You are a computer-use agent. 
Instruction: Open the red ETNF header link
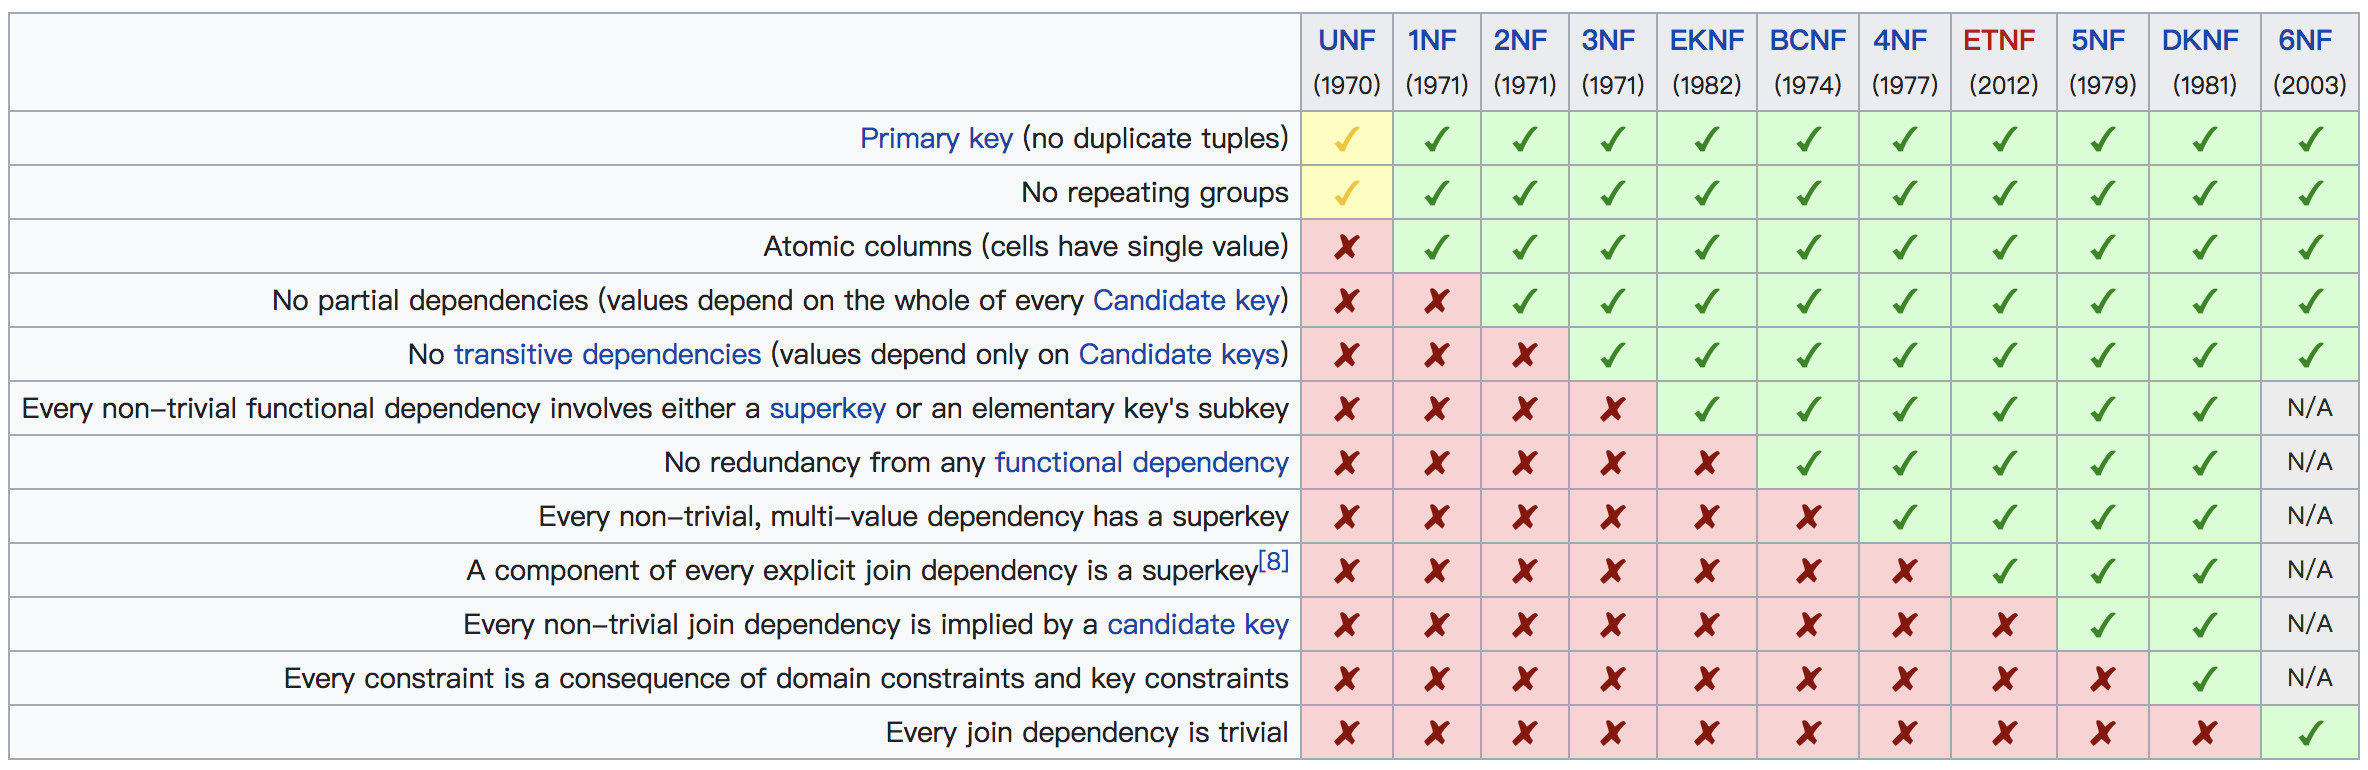click(x=1998, y=41)
